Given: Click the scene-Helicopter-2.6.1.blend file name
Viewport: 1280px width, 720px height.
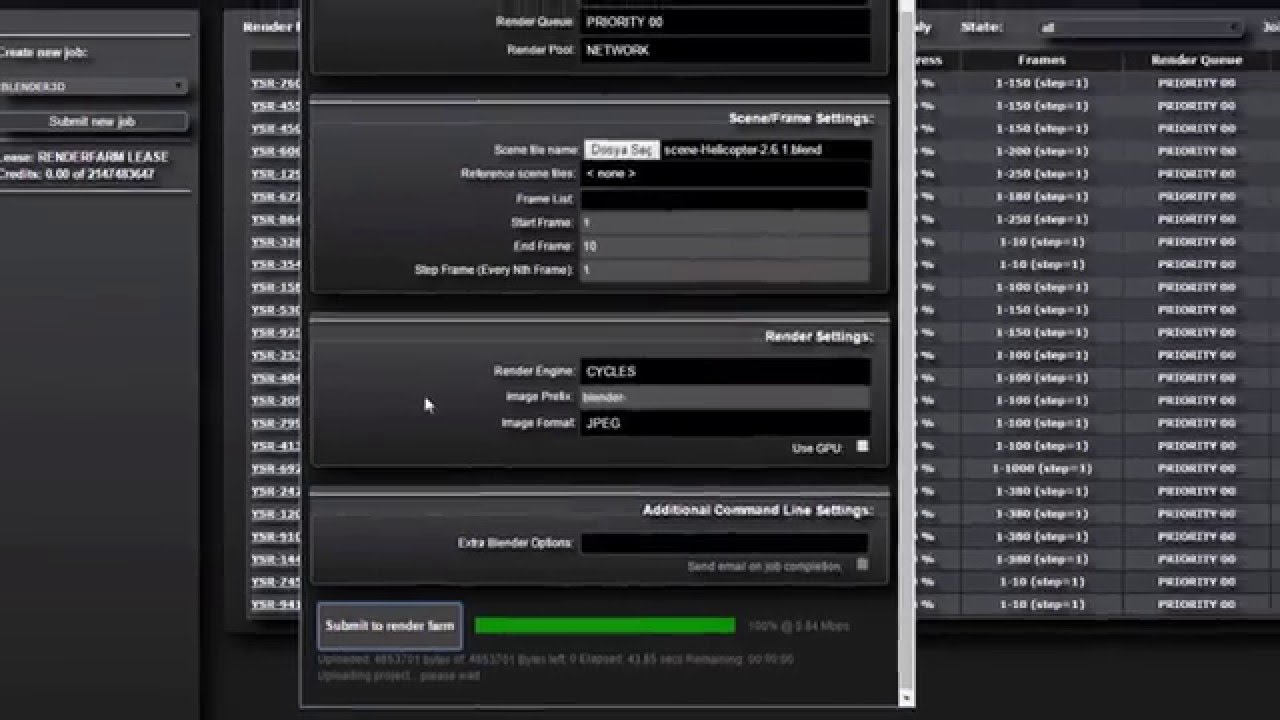Looking at the screenshot, I should [743, 150].
